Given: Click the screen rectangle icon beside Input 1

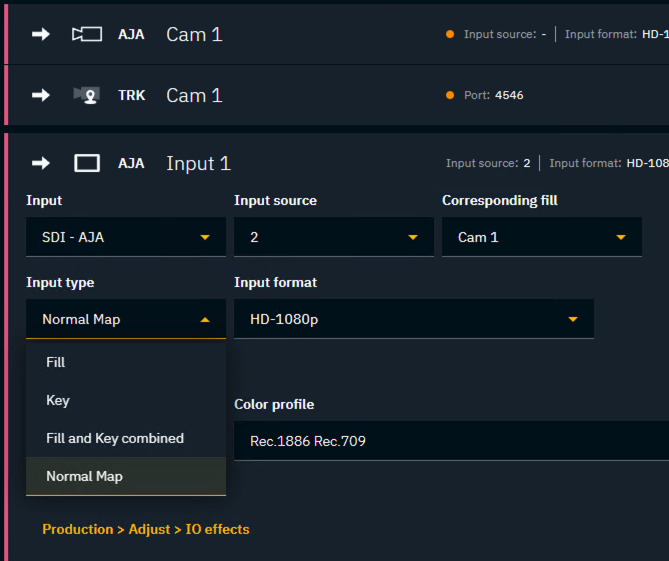Looking at the screenshot, I should tap(87, 163).
